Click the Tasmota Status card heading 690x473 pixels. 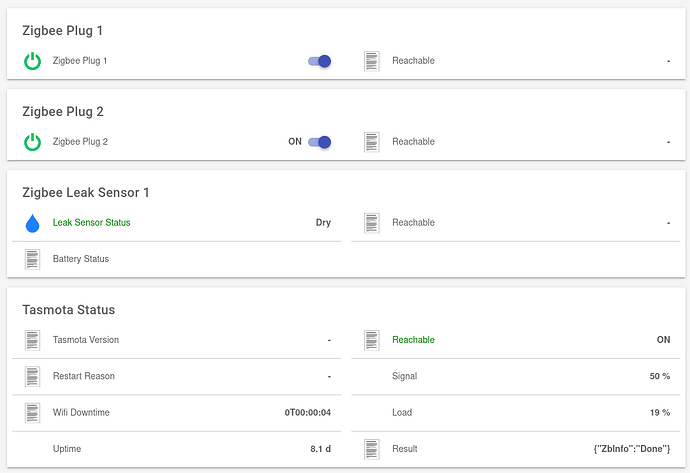click(70, 310)
